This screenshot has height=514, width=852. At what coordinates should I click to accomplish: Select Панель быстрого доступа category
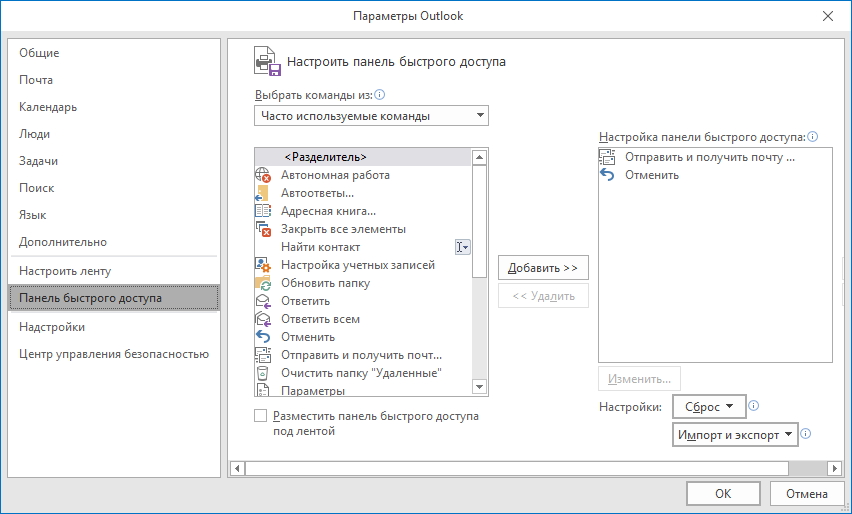pyautogui.click(x=114, y=298)
